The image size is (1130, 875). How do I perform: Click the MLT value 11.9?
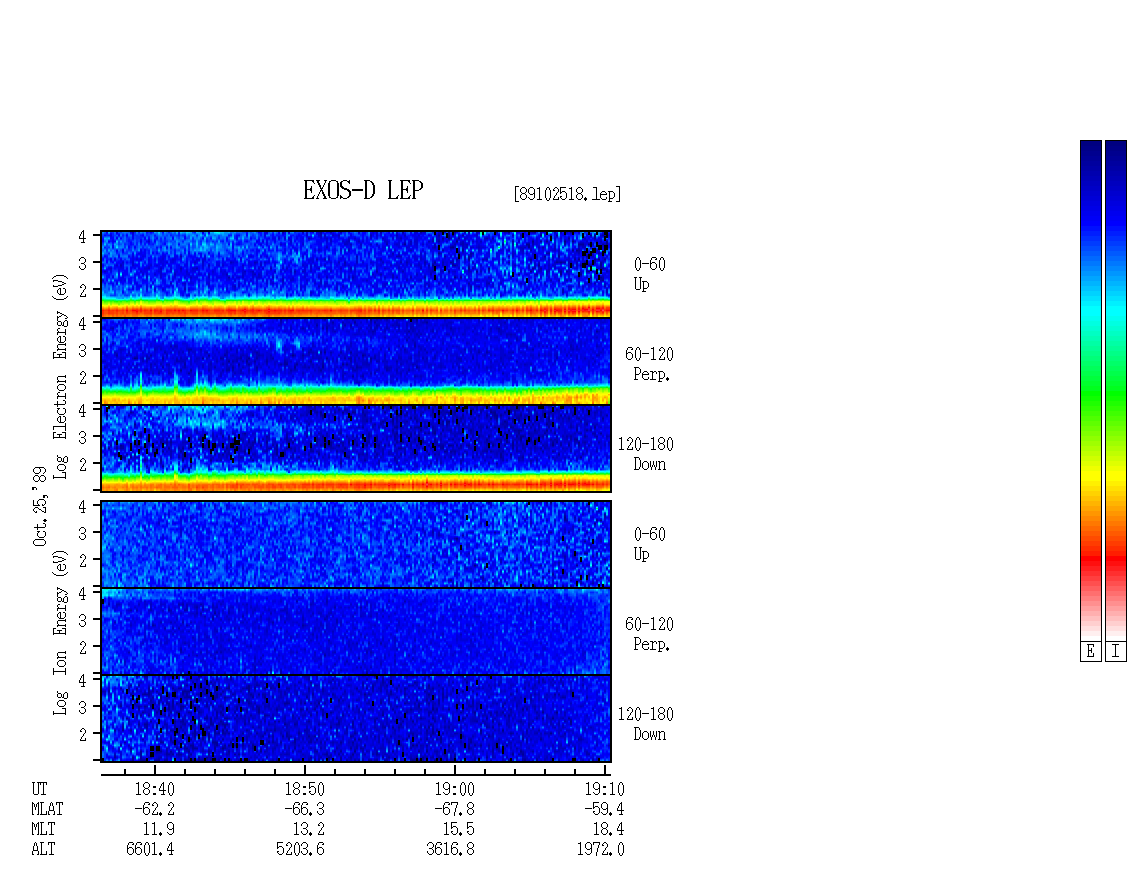click(159, 830)
